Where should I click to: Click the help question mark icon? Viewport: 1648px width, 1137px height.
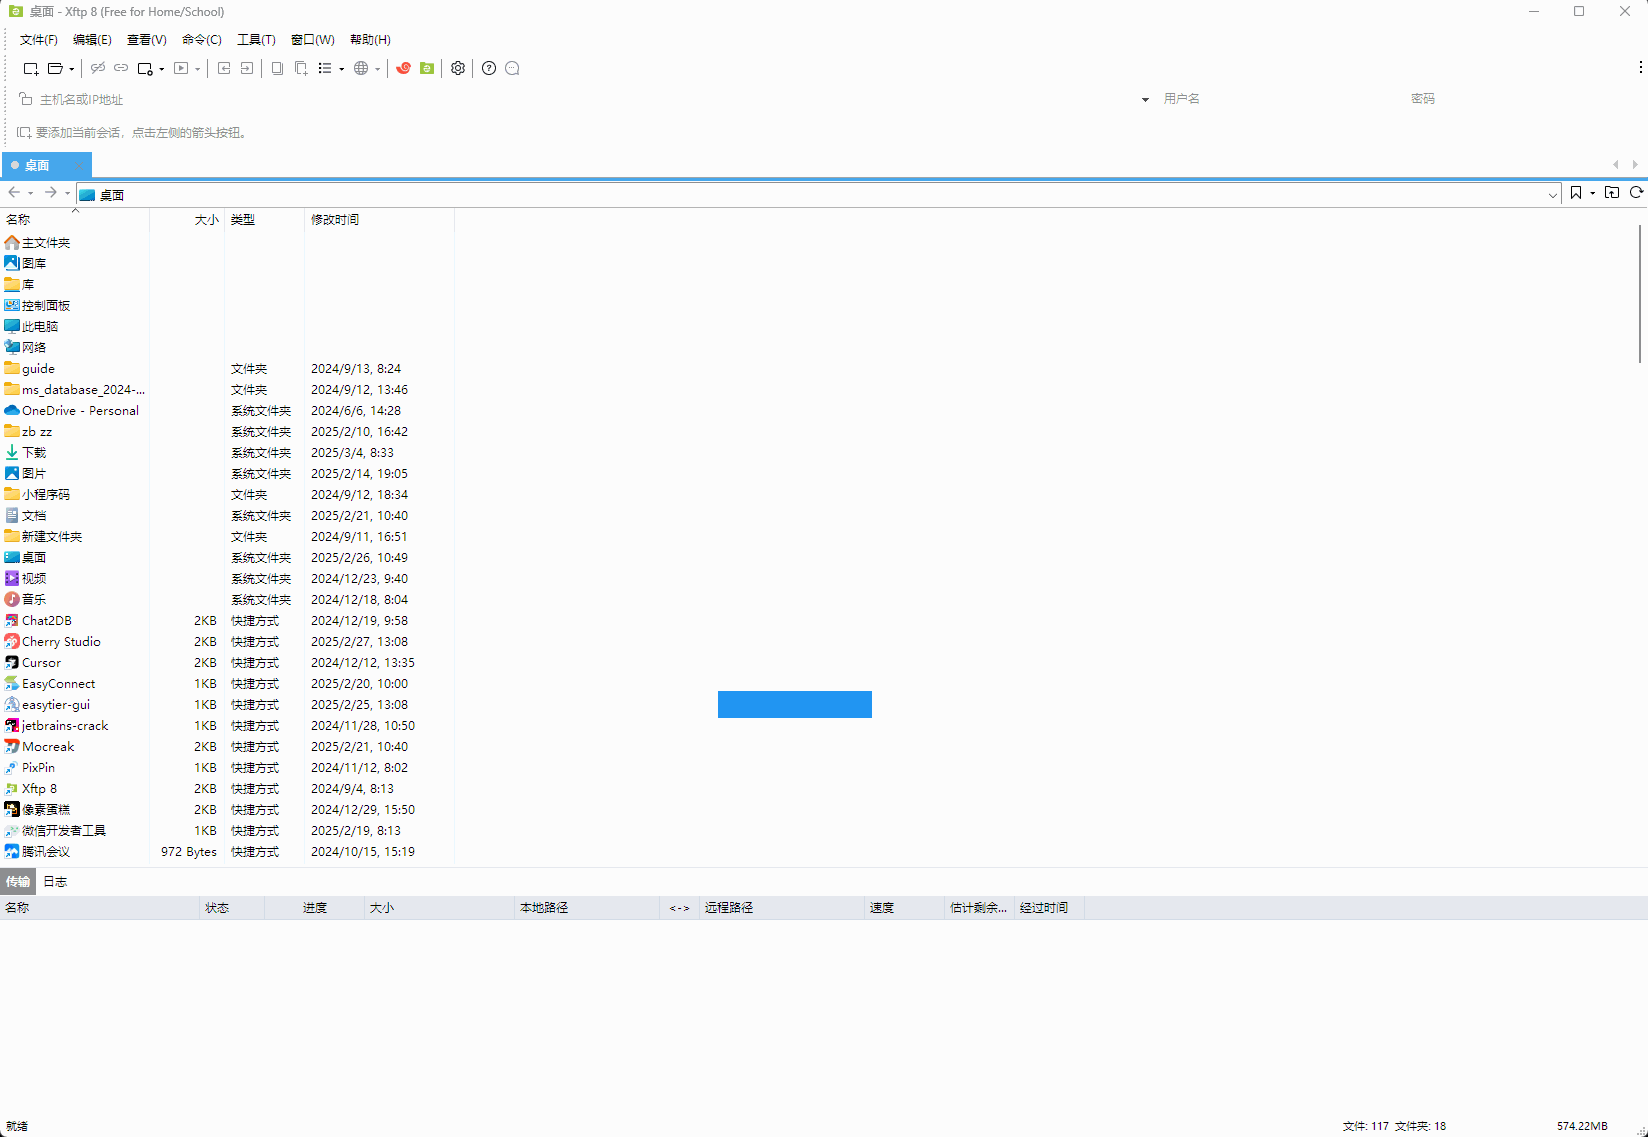(489, 68)
